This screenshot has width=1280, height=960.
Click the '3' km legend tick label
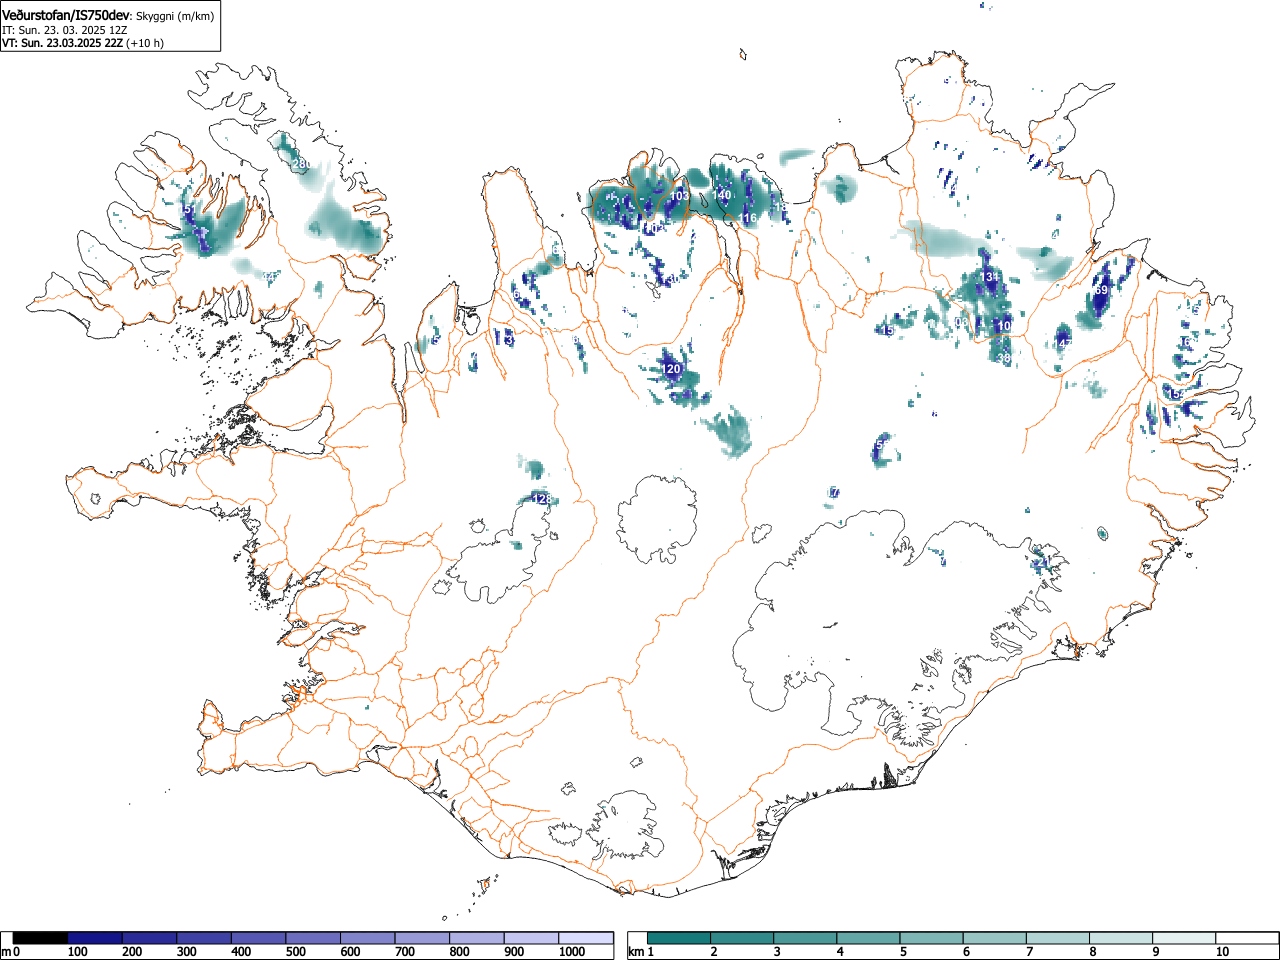[775, 952]
